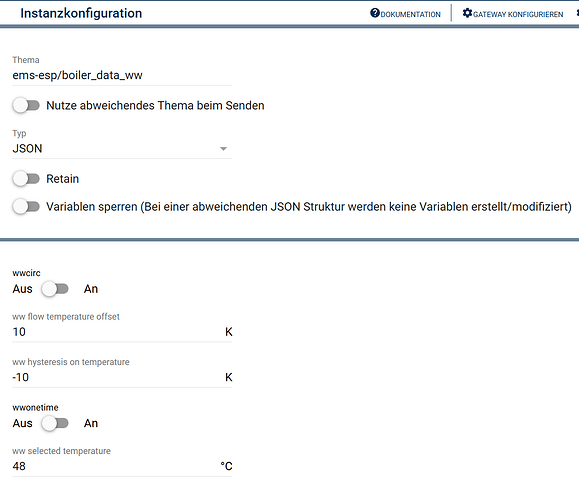Expand the Typ dropdown arrow

pyautogui.click(x=223, y=149)
